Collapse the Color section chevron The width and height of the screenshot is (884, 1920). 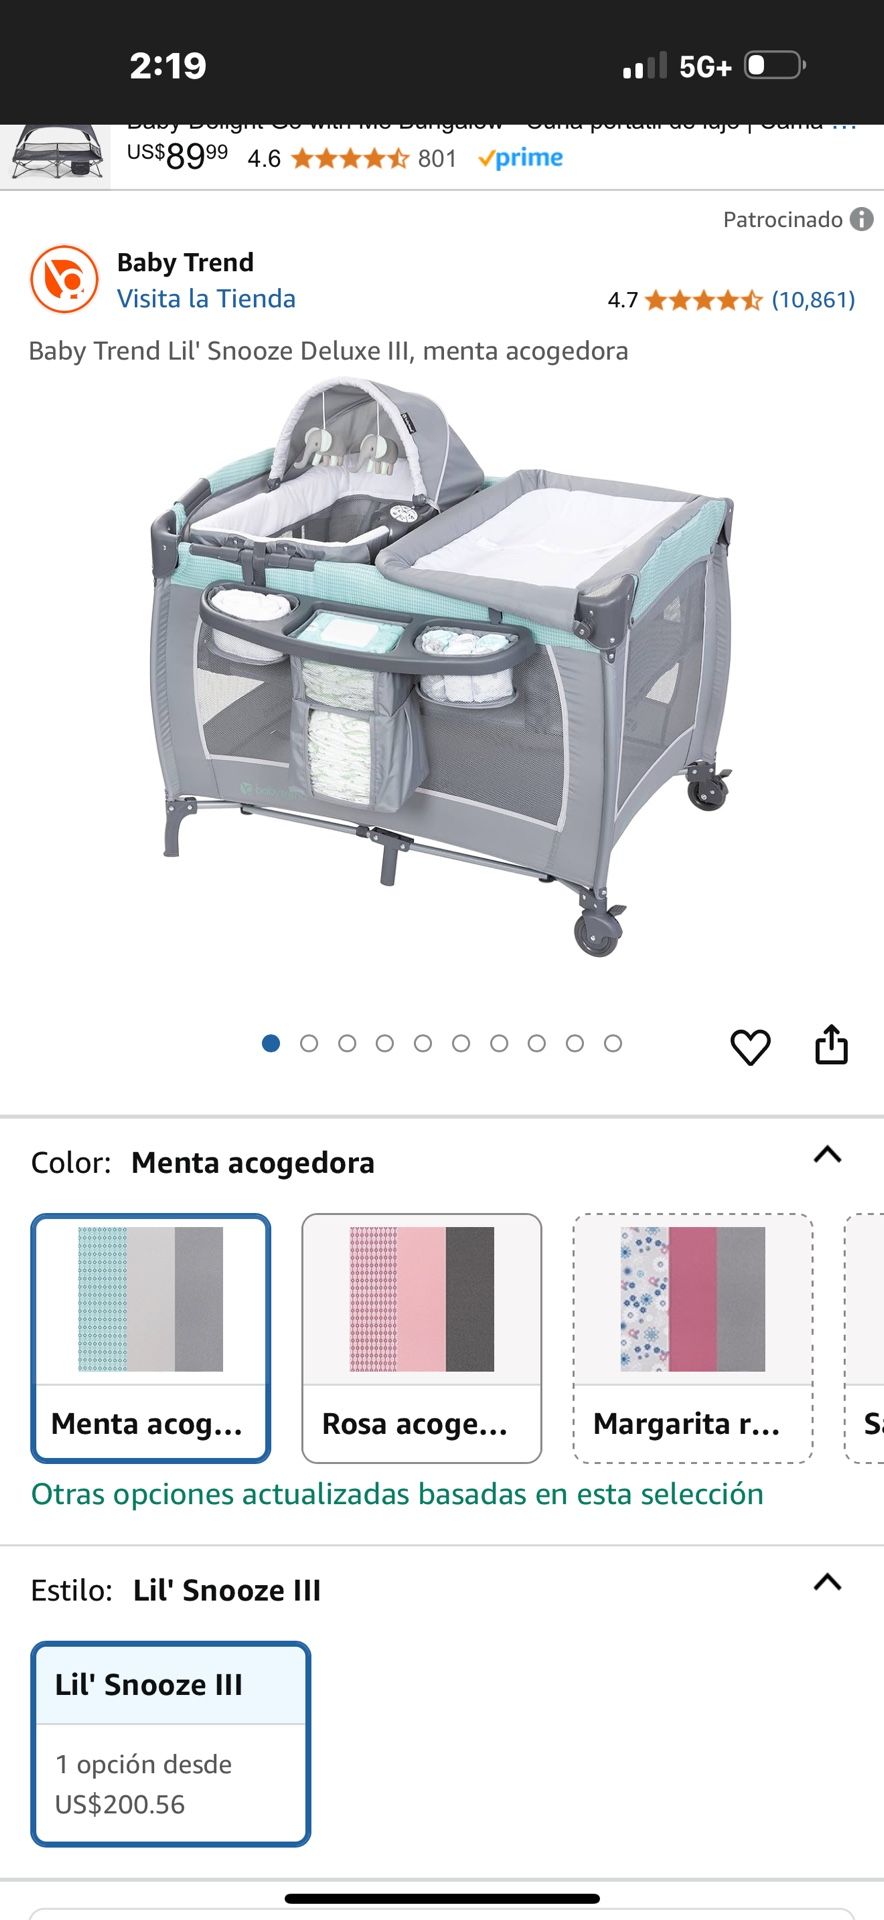click(828, 1155)
